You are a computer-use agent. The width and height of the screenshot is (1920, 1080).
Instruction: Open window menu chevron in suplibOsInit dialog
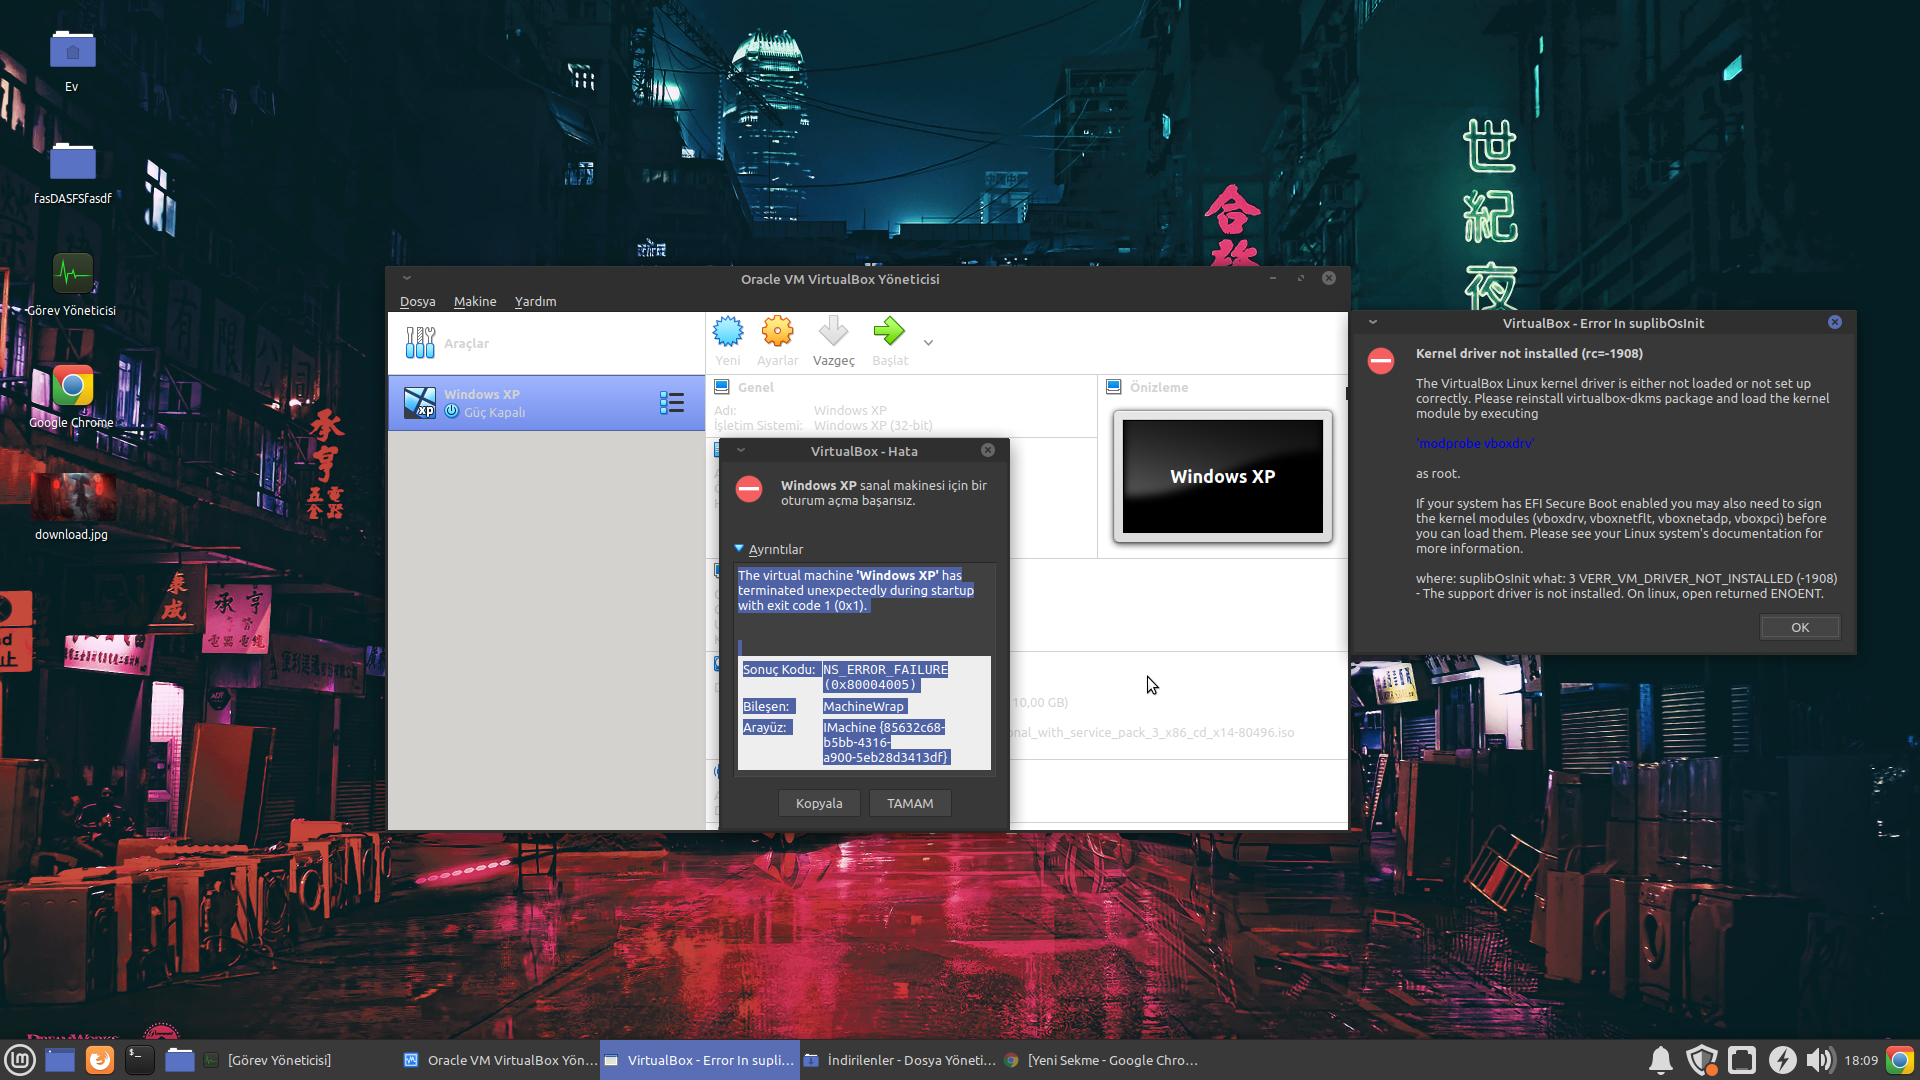[x=1373, y=323]
